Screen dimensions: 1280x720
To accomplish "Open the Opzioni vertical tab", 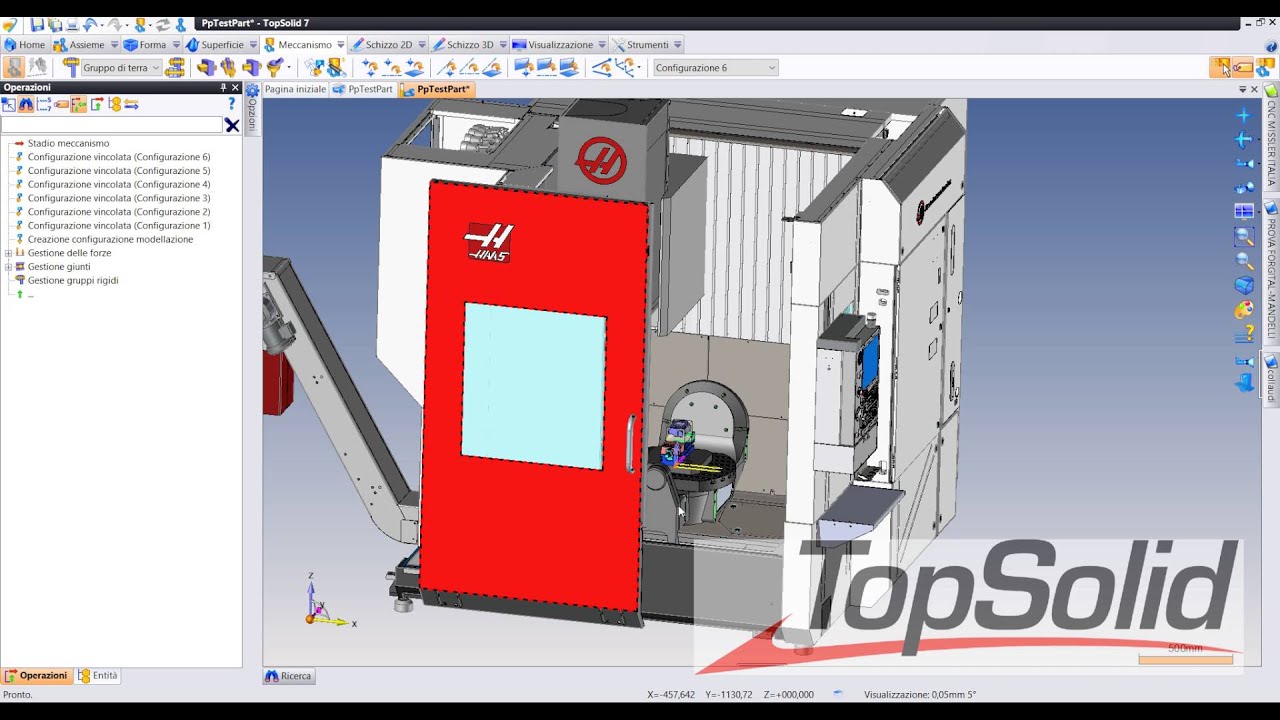I will [x=252, y=110].
